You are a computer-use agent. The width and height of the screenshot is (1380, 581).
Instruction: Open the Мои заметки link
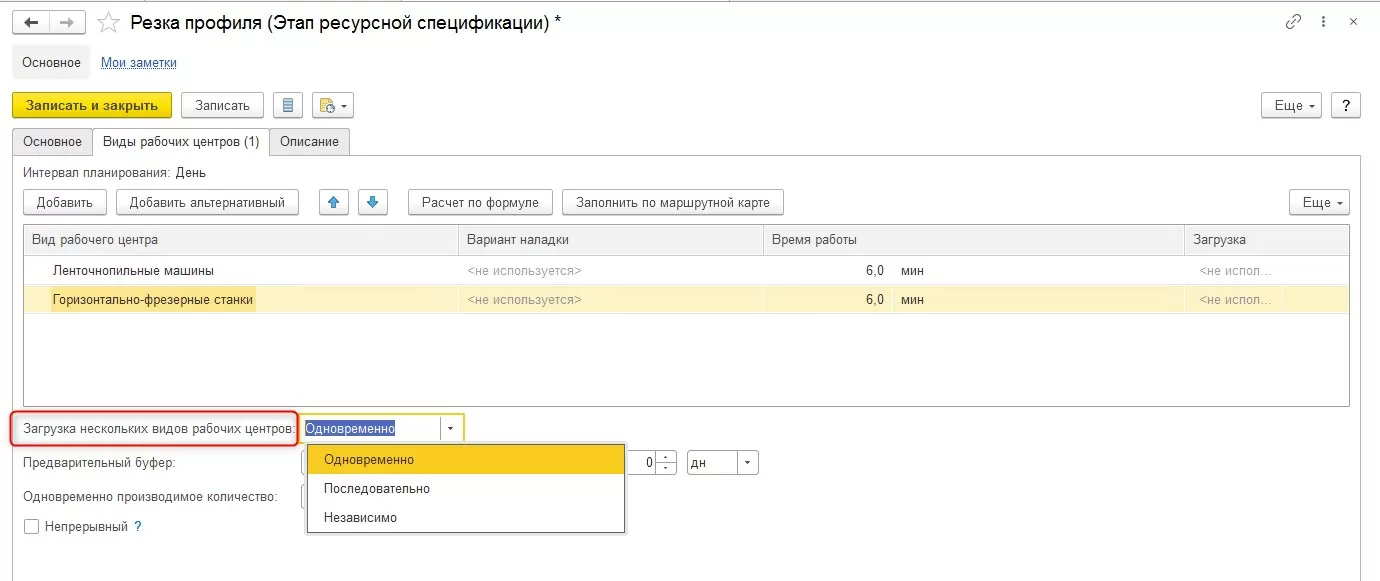(x=139, y=62)
